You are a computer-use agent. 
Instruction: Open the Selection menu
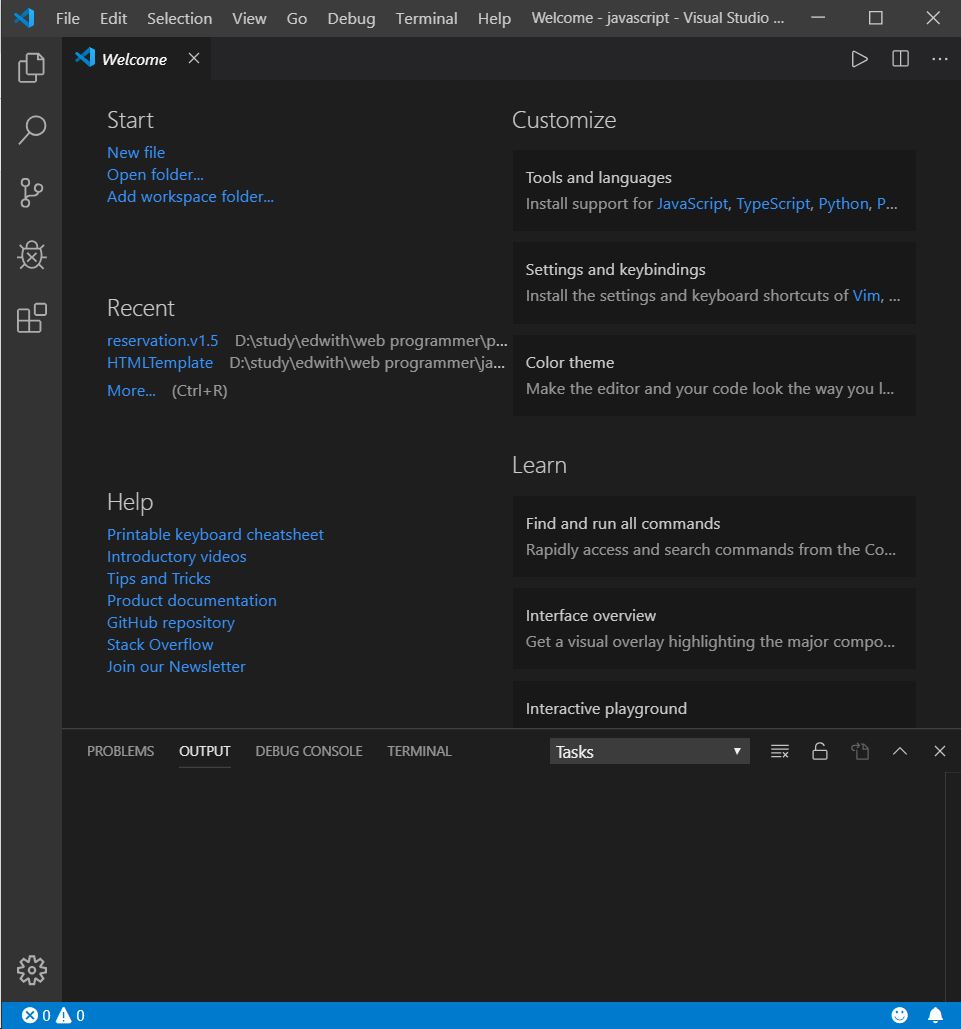pyautogui.click(x=179, y=18)
